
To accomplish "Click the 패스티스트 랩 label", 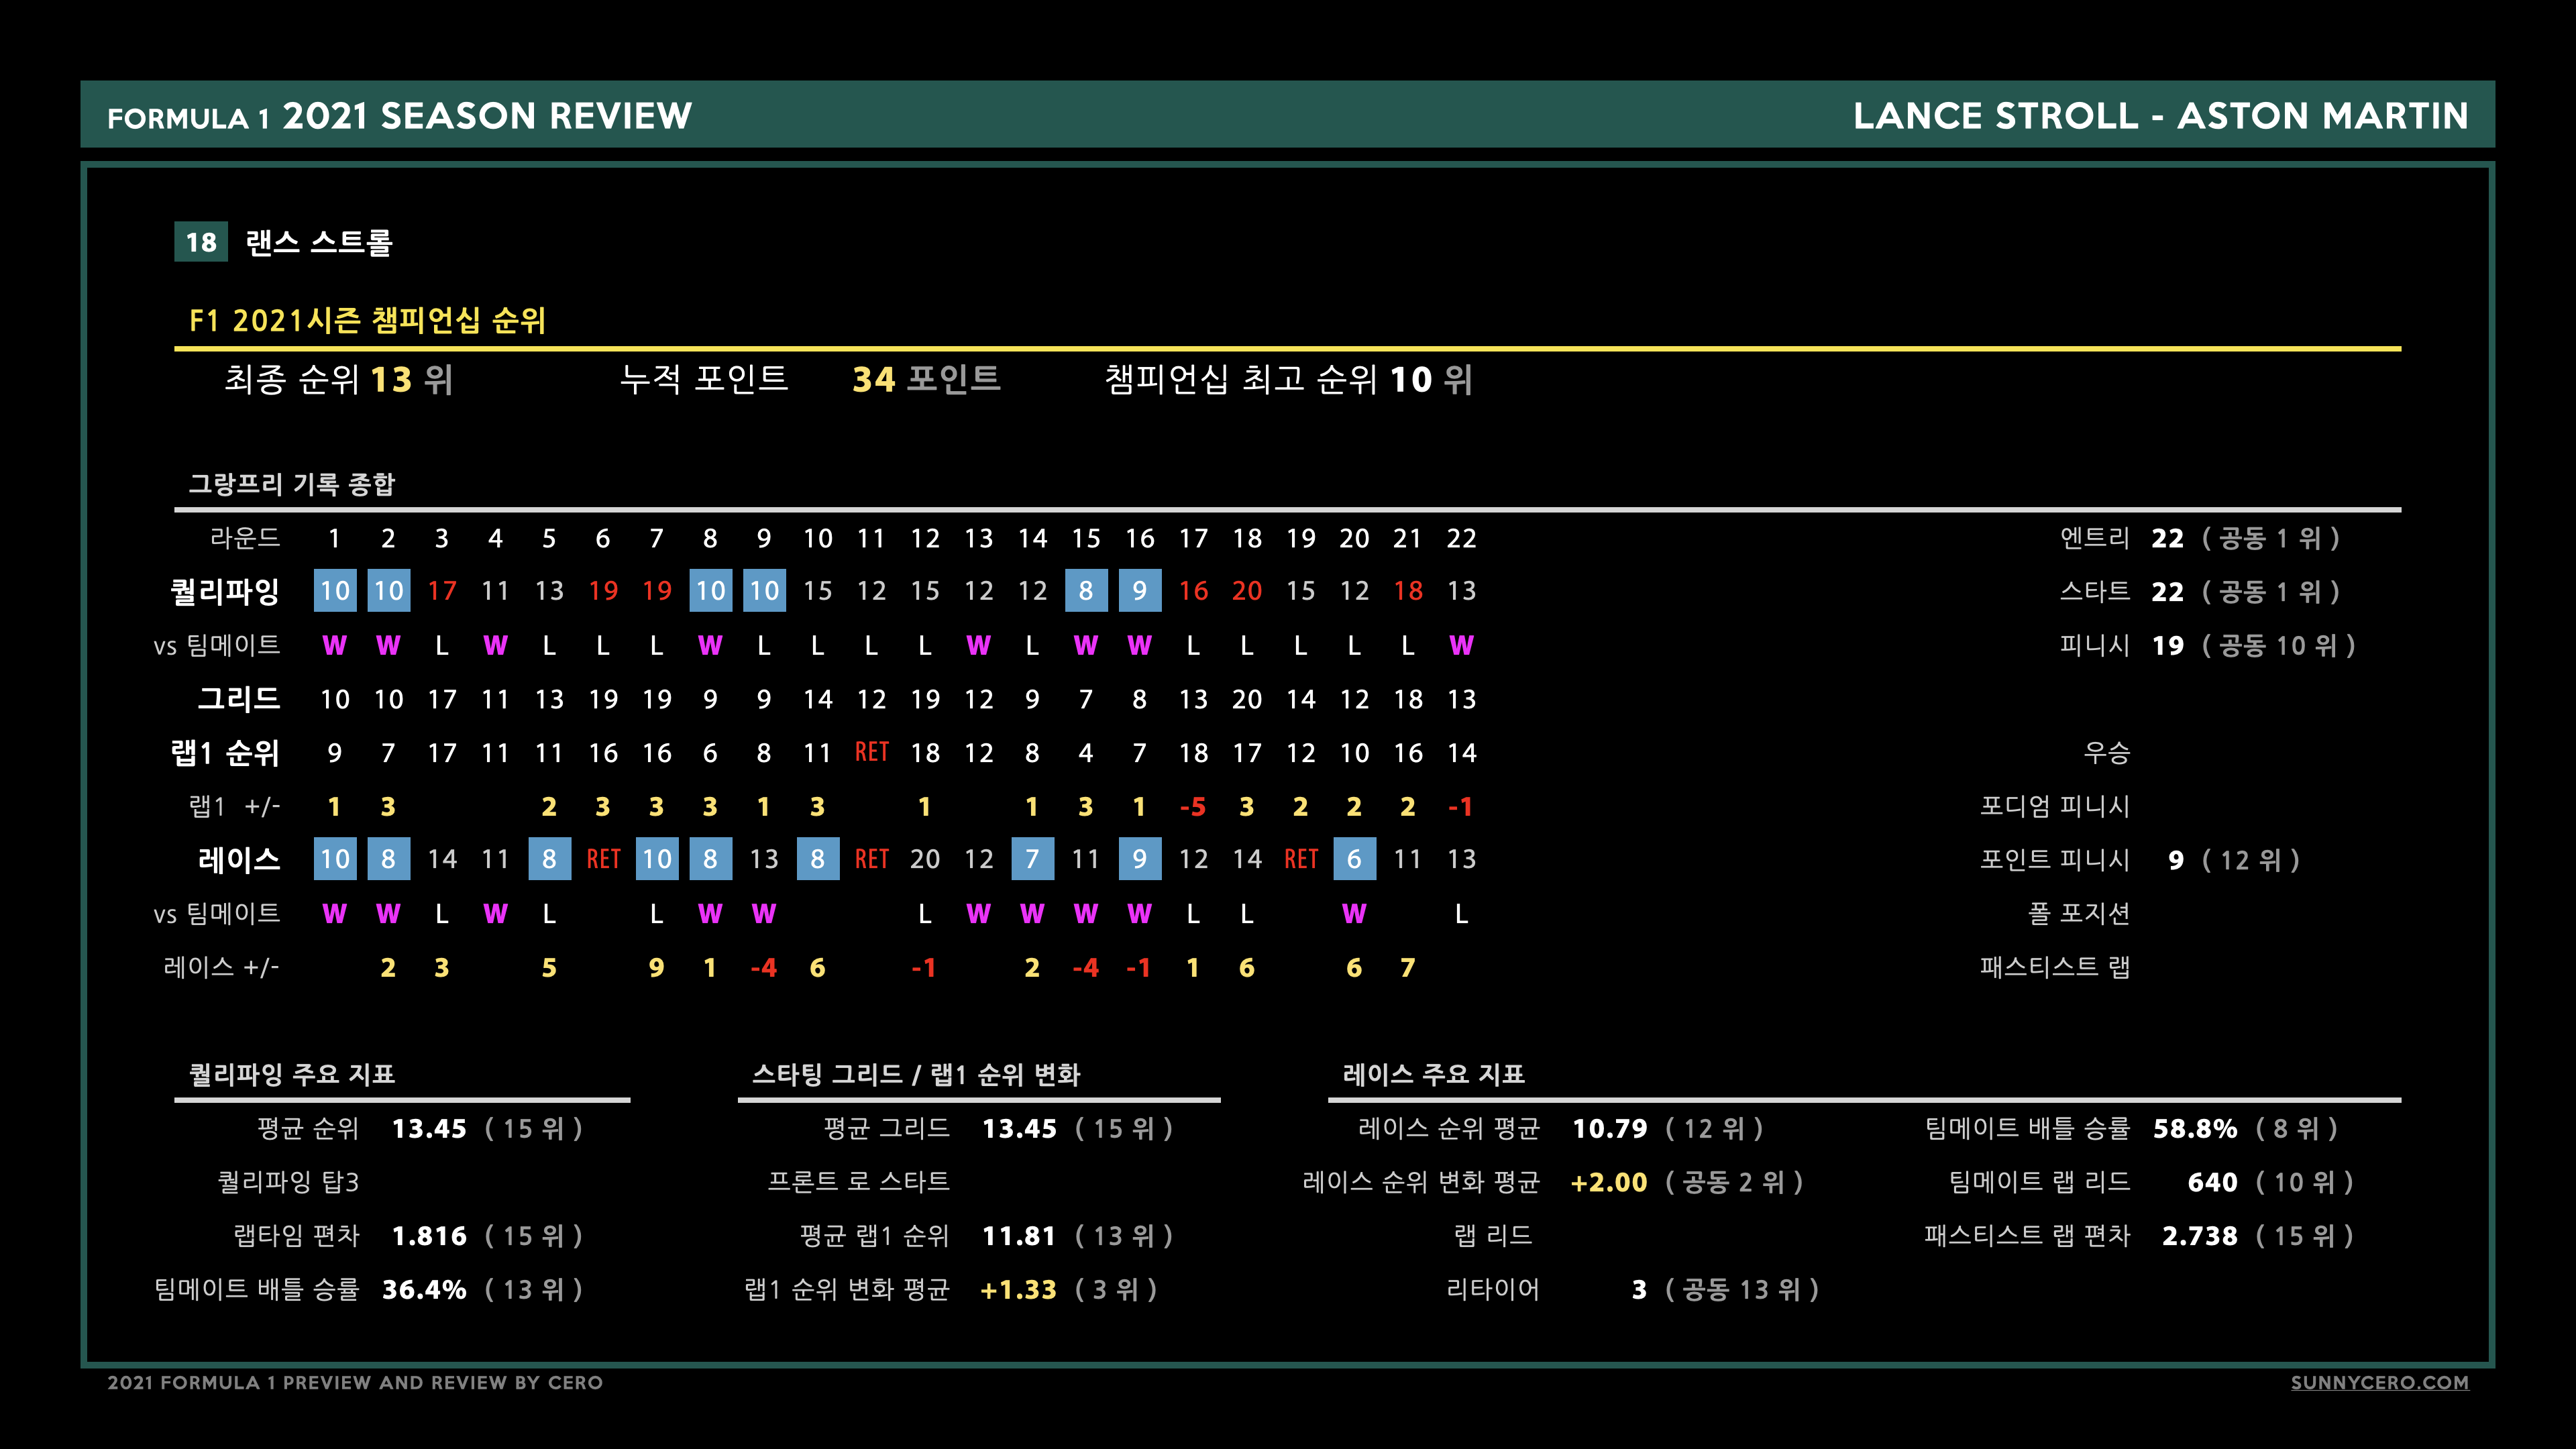I will click(x=2055, y=967).
